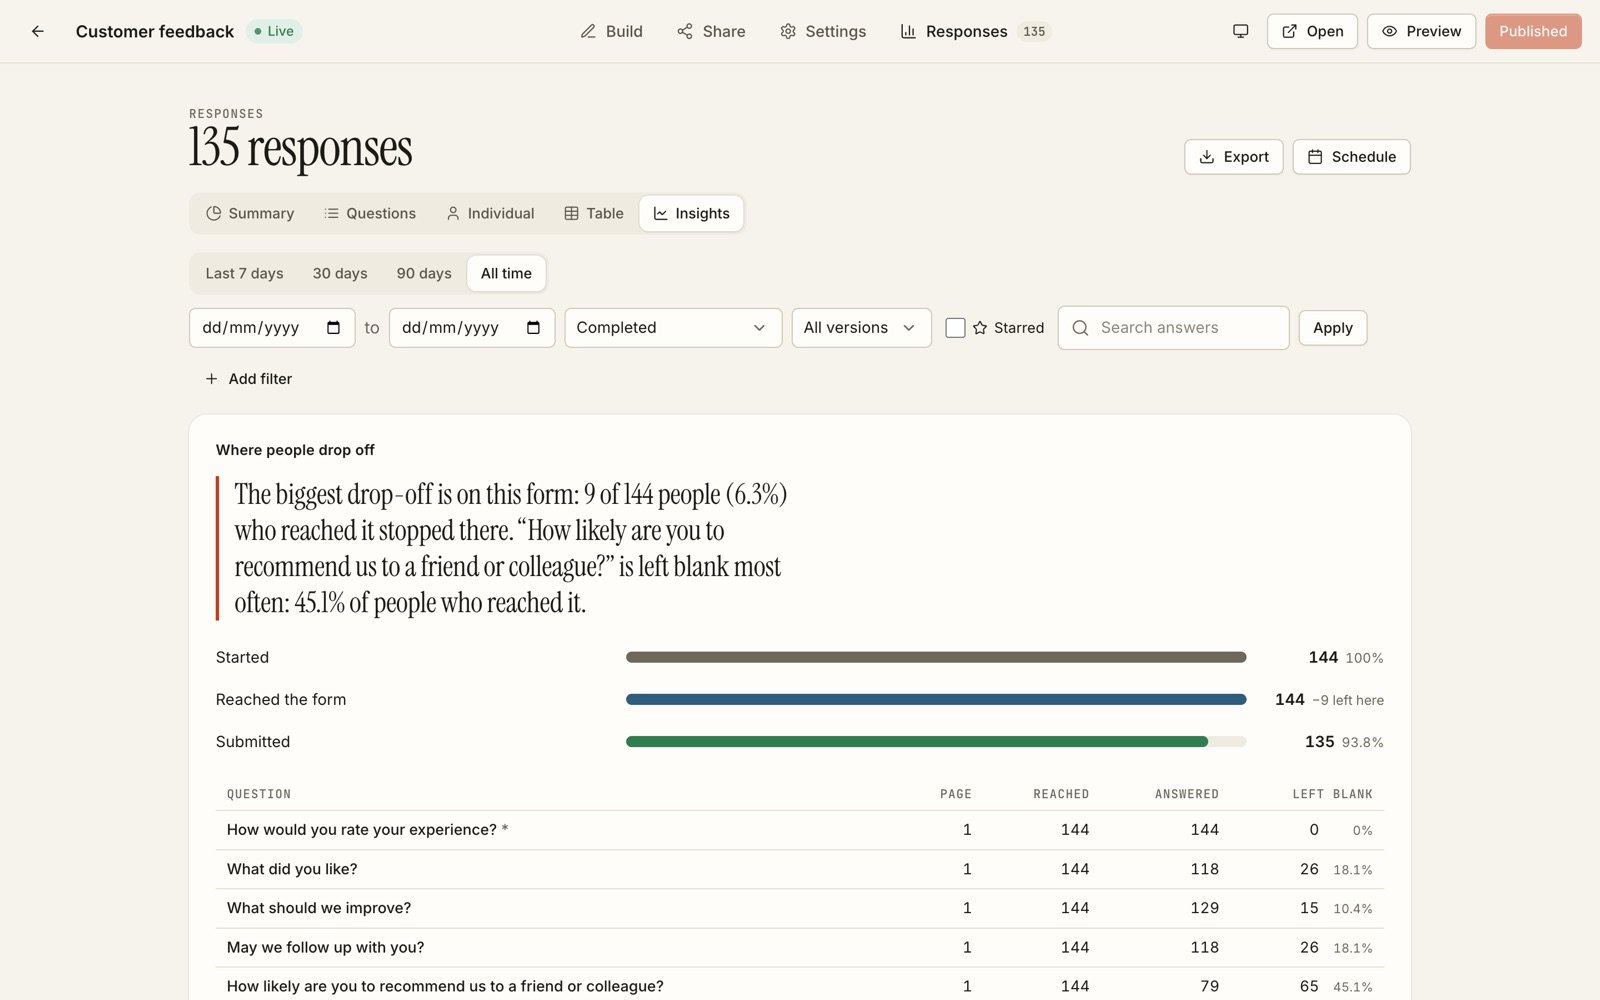The image size is (1600, 1000).
Task: Switch to the Individual tab
Action: (490, 214)
